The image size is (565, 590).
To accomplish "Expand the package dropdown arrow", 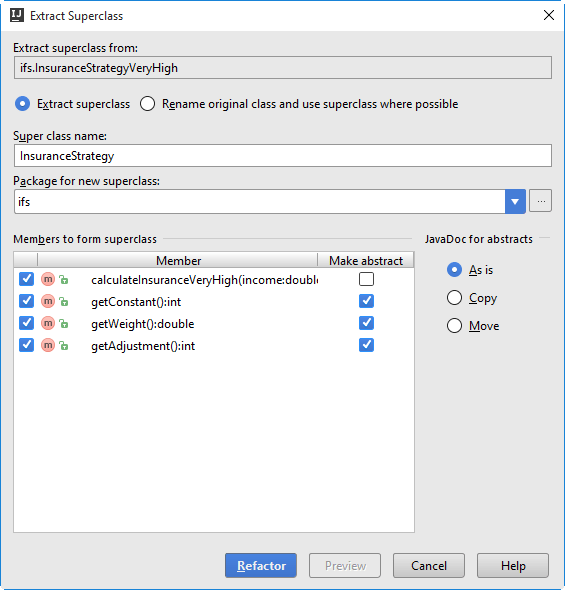I will pos(515,202).
